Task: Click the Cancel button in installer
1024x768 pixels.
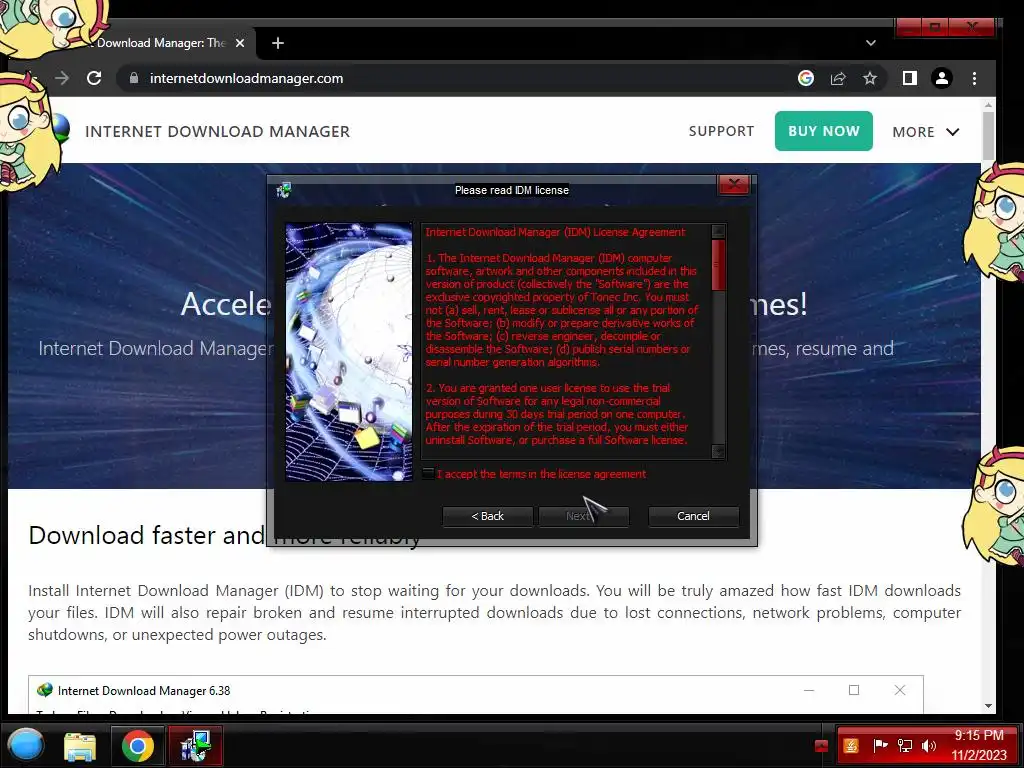Action: pyautogui.click(x=693, y=516)
